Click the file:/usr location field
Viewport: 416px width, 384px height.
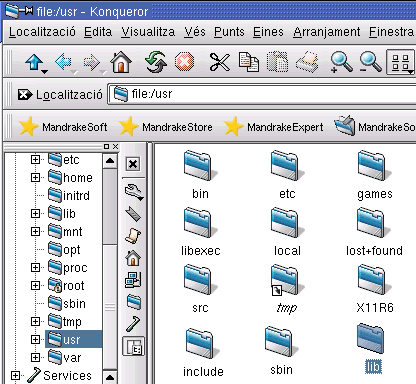[x=262, y=94]
